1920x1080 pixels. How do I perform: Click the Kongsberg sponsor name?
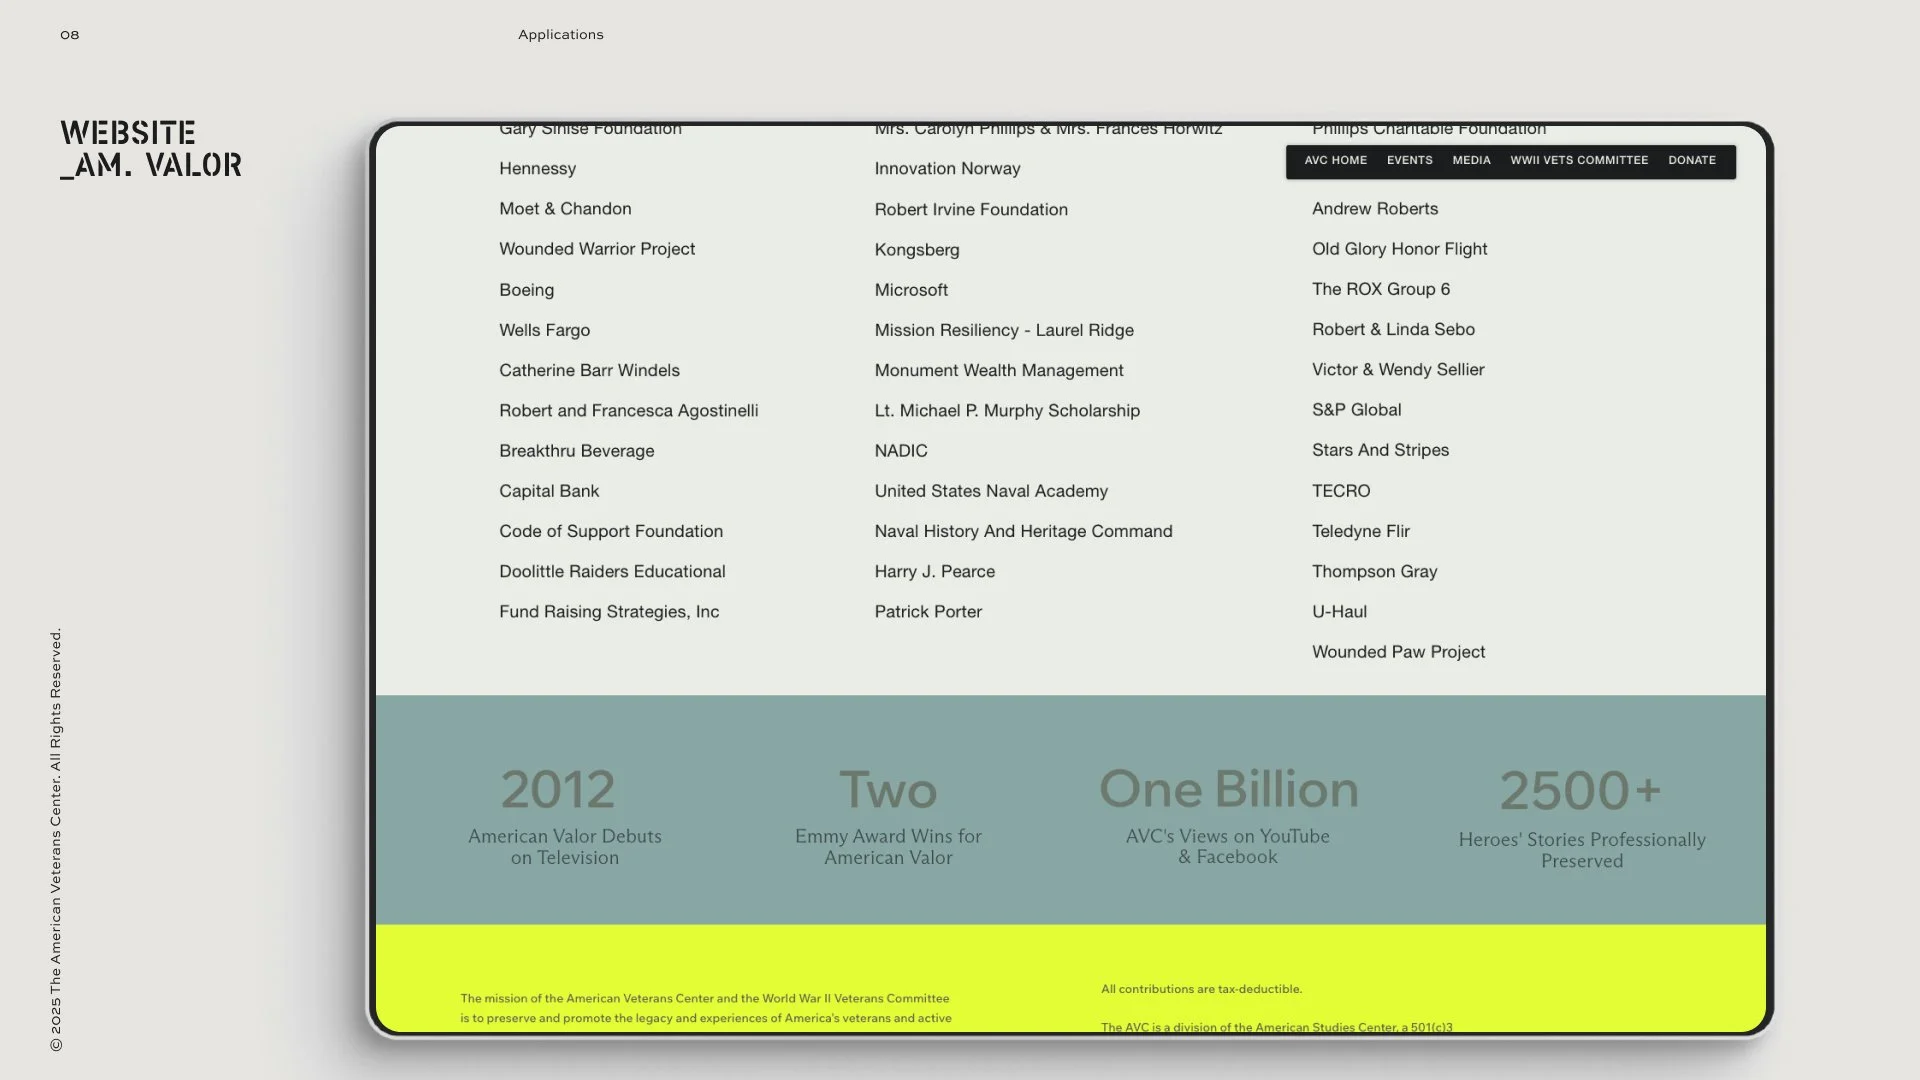click(917, 250)
